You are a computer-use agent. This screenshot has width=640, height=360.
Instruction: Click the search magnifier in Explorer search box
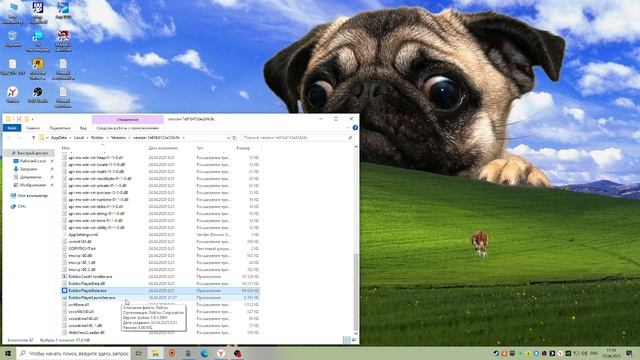point(350,138)
